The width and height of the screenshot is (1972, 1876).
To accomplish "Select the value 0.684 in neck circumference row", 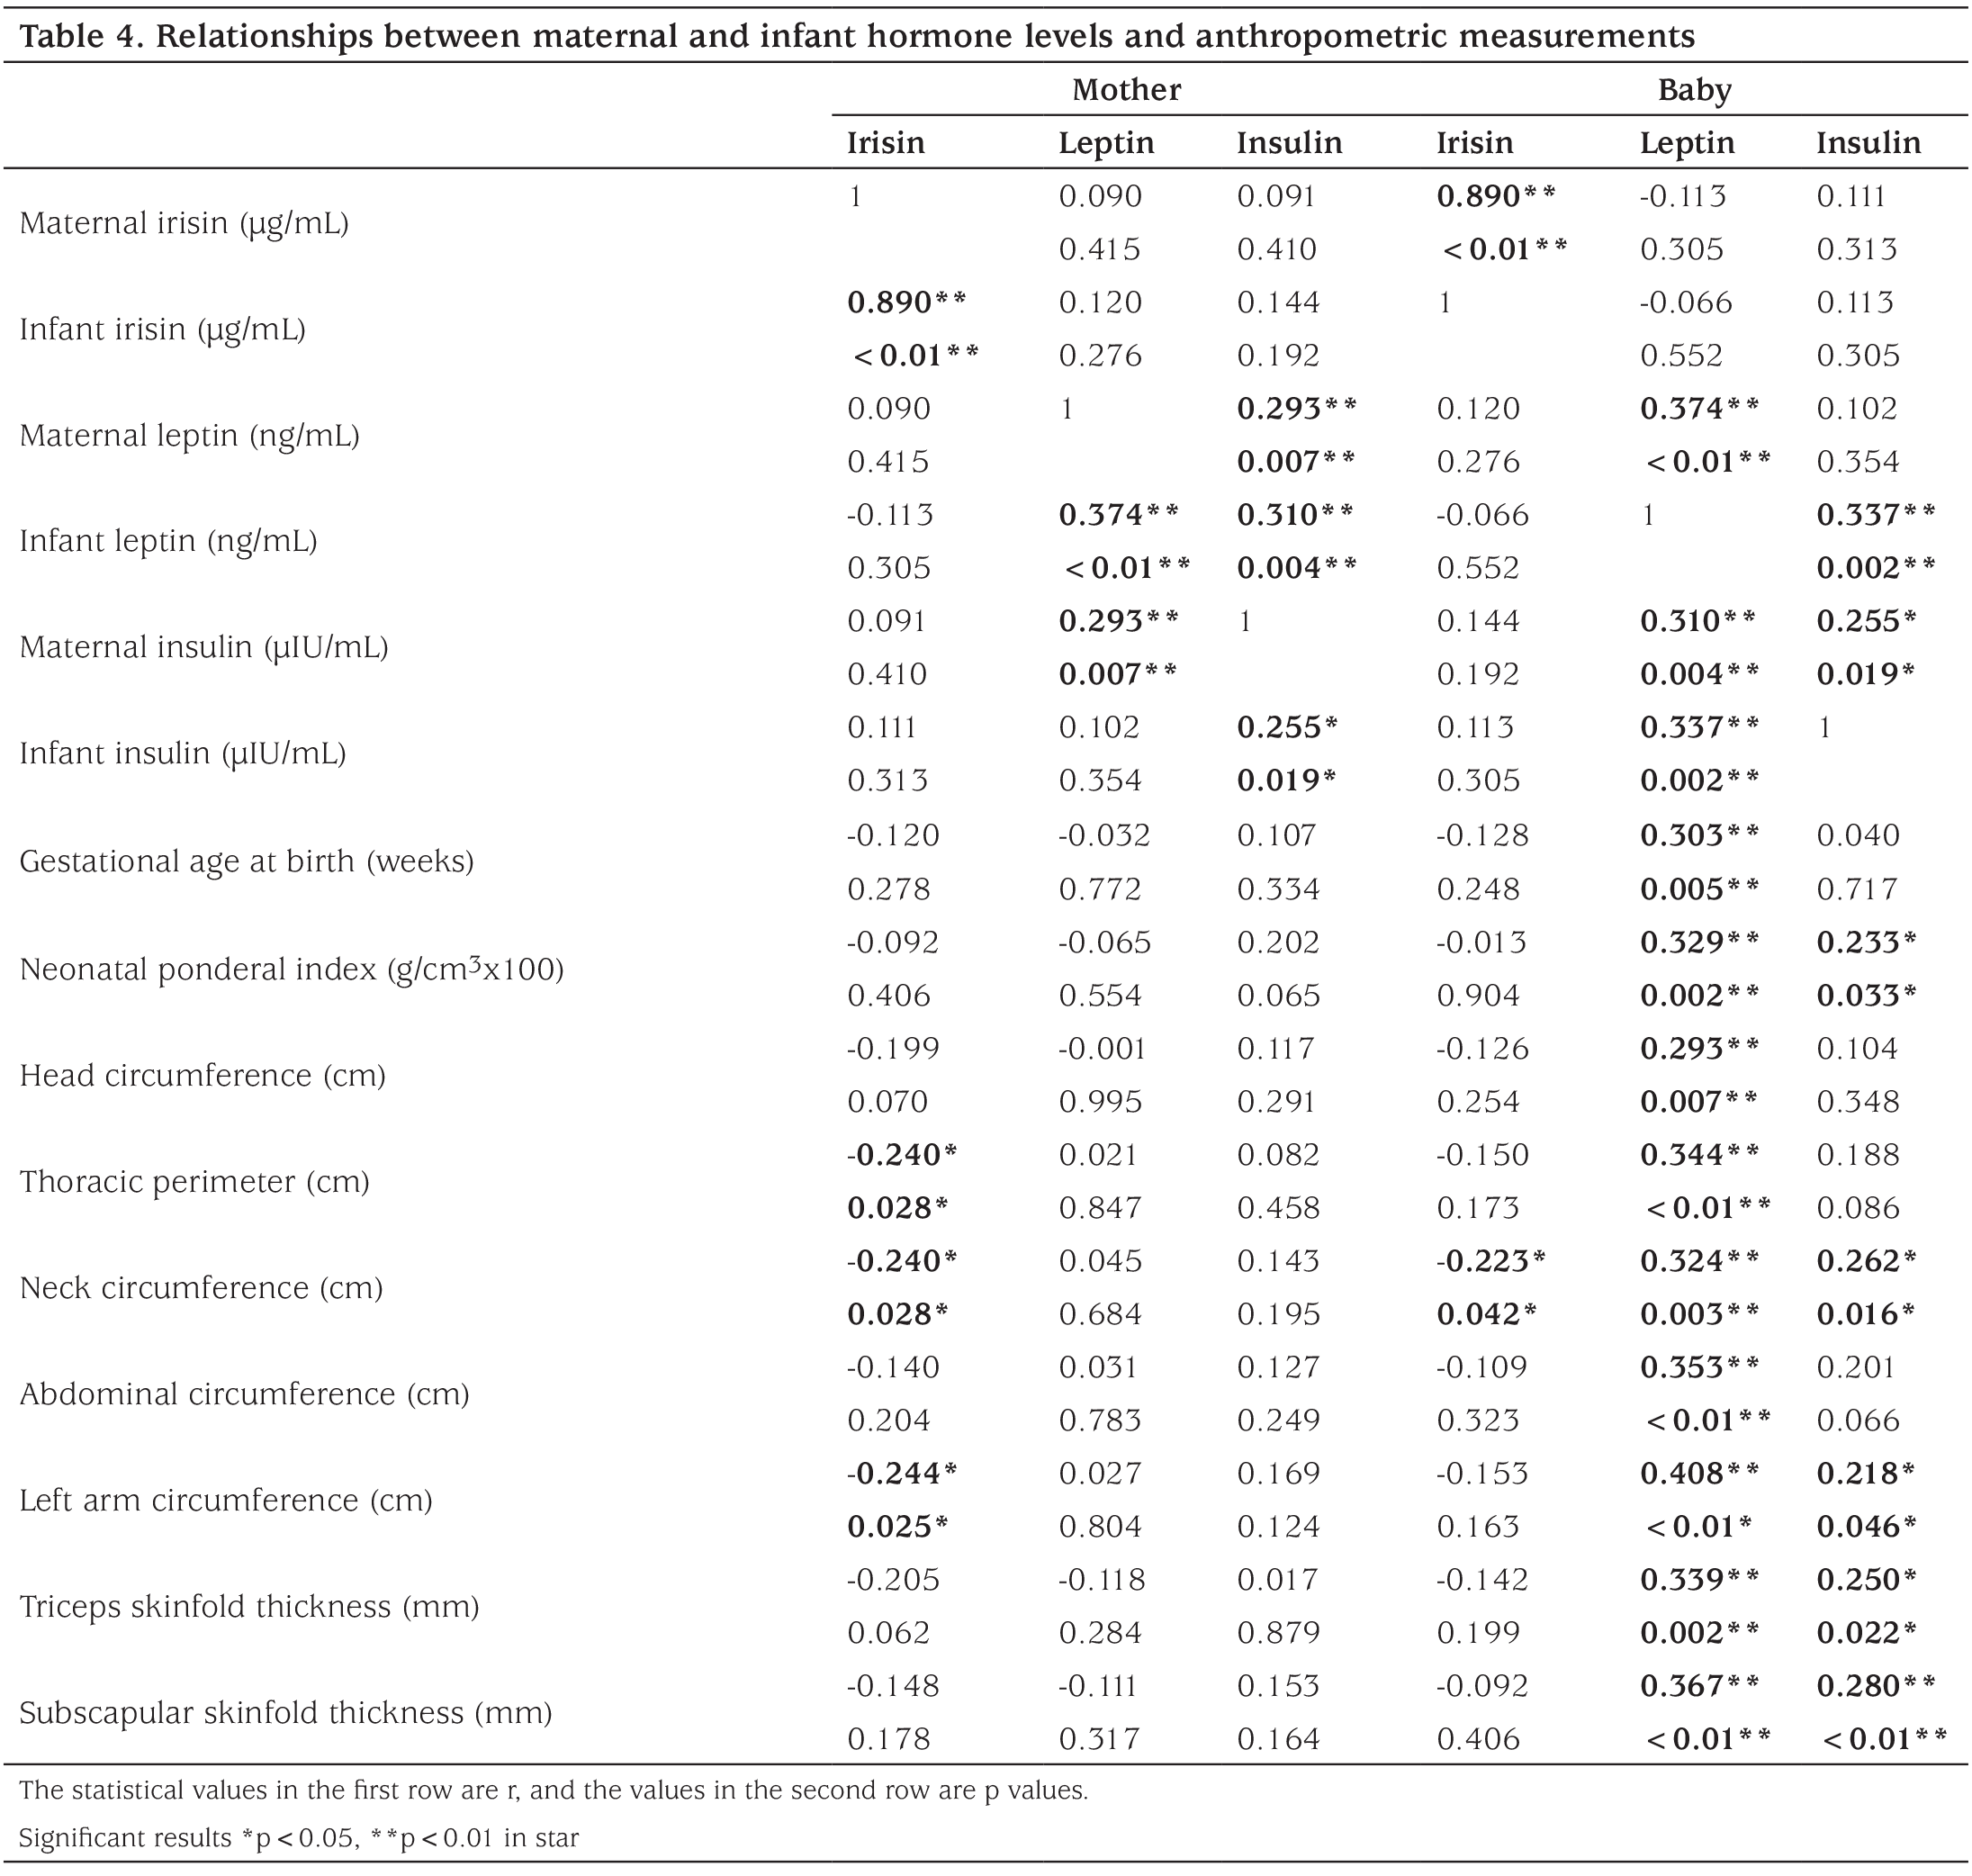I will (1100, 1314).
